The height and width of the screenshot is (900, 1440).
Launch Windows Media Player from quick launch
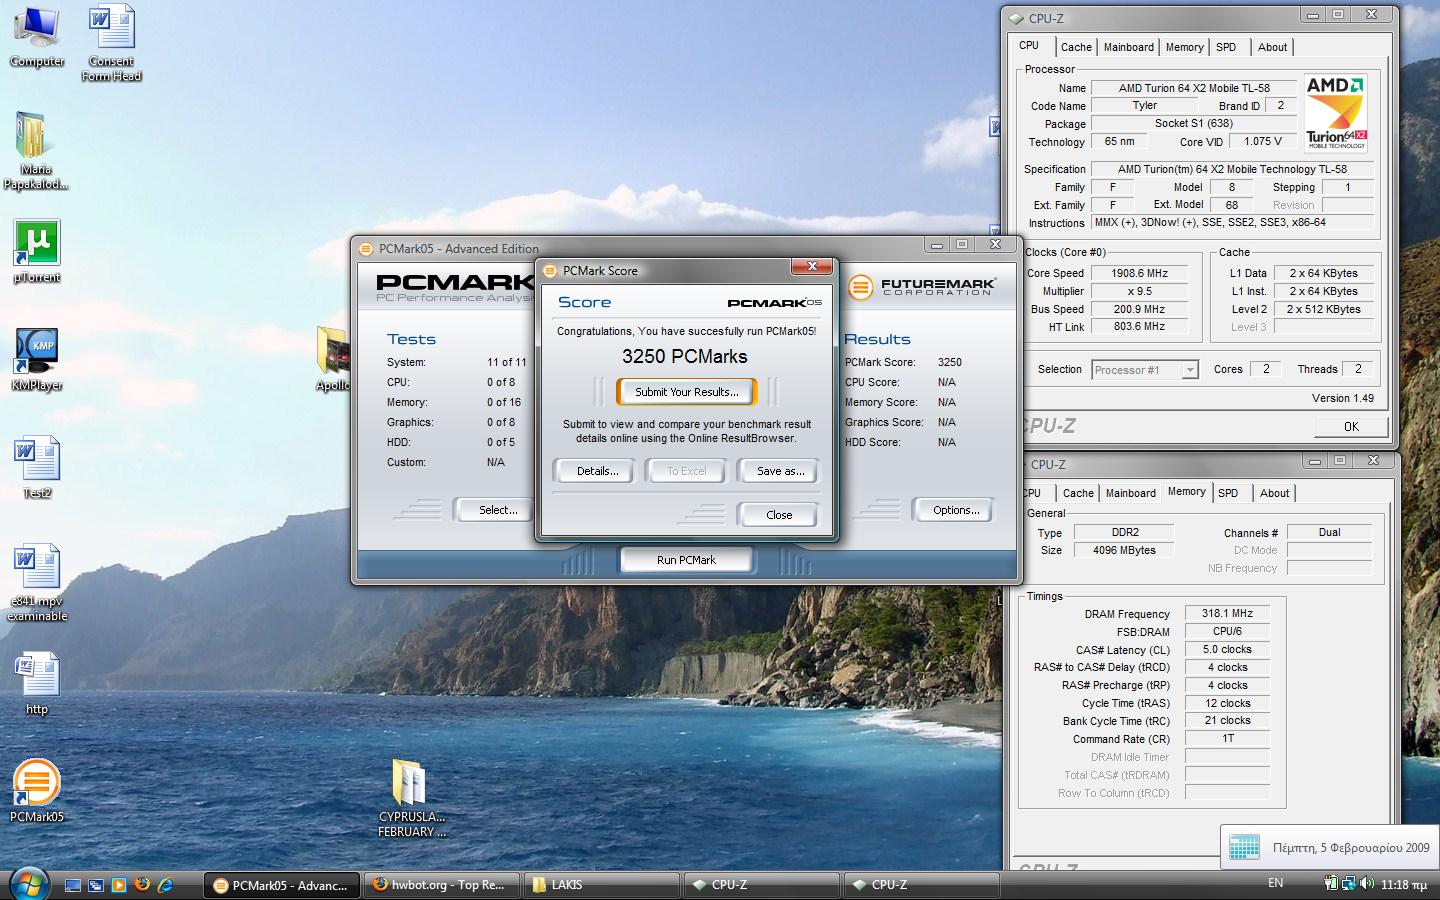(119, 885)
